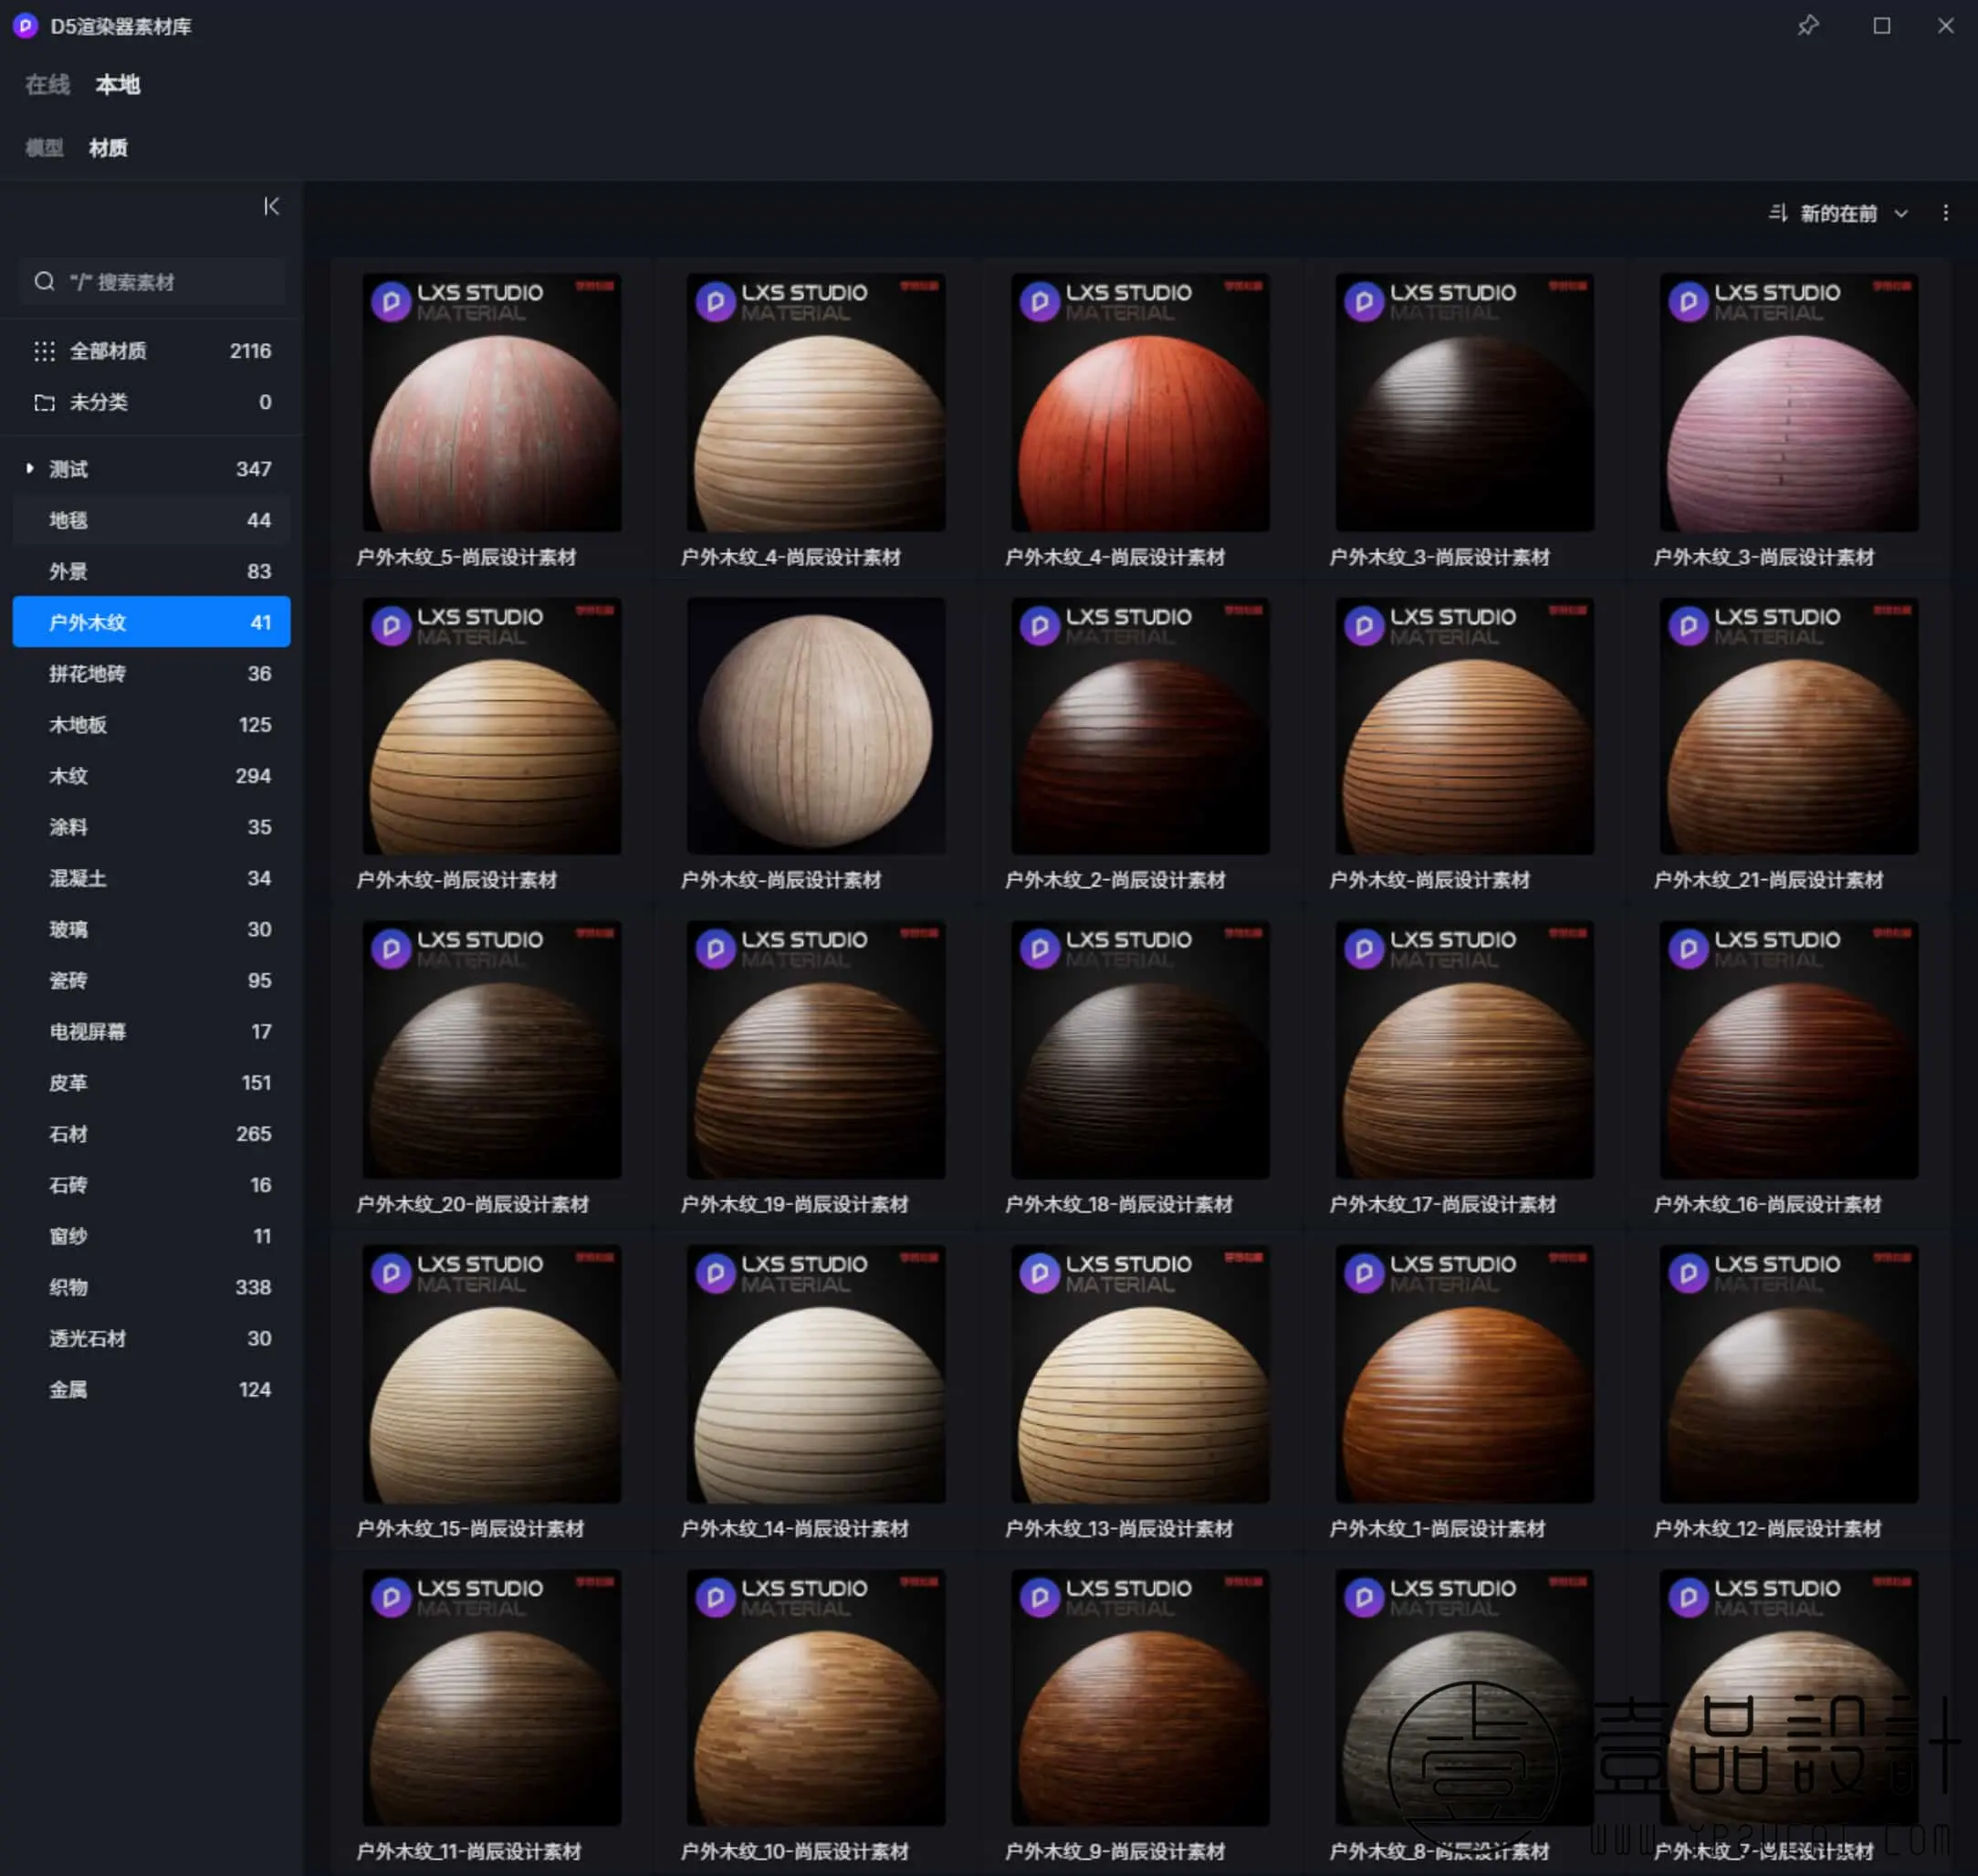Click the sort order icon
This screenshot has width=1978, height=1876.
click(1777, 213)
